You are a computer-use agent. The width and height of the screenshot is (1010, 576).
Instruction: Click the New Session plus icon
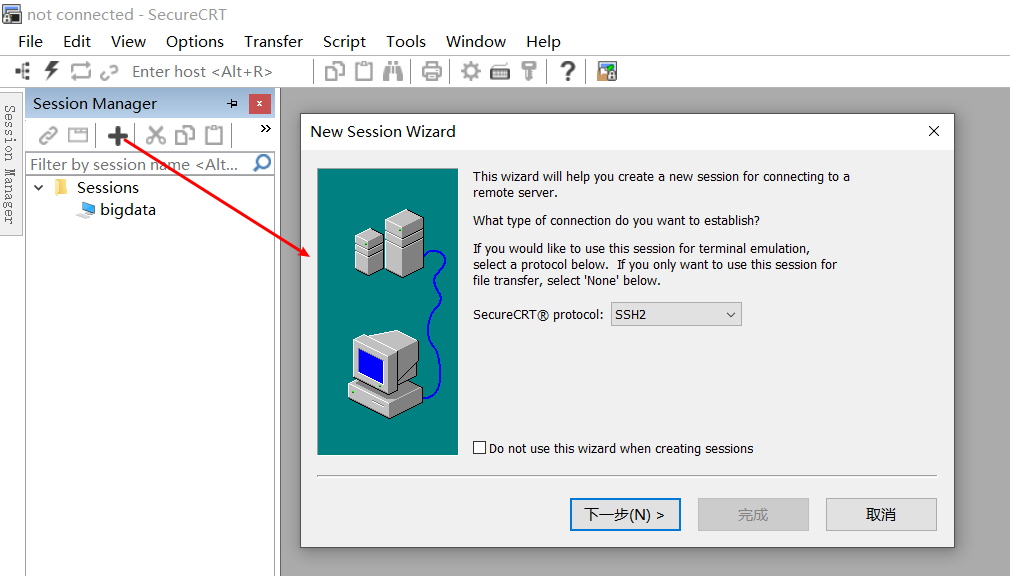pos(118,135)
